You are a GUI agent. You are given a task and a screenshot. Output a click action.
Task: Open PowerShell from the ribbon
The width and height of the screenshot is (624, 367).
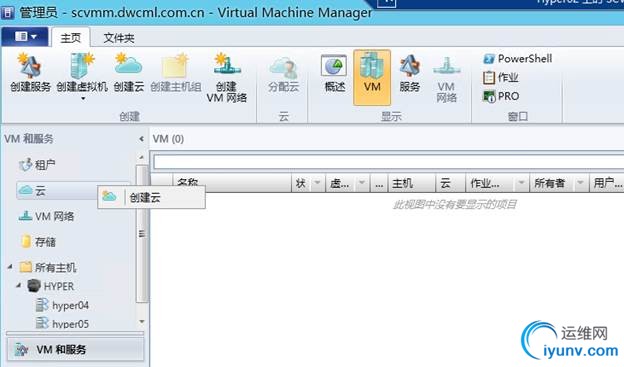(x=518, y=59)
